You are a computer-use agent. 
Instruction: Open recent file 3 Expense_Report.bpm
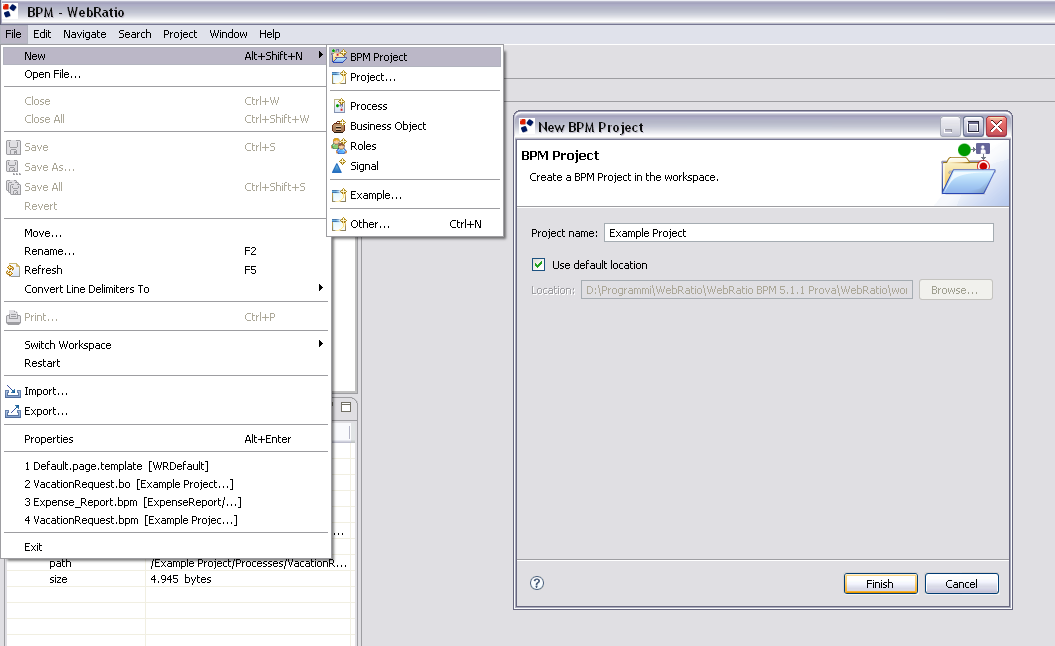pos(165,502)
